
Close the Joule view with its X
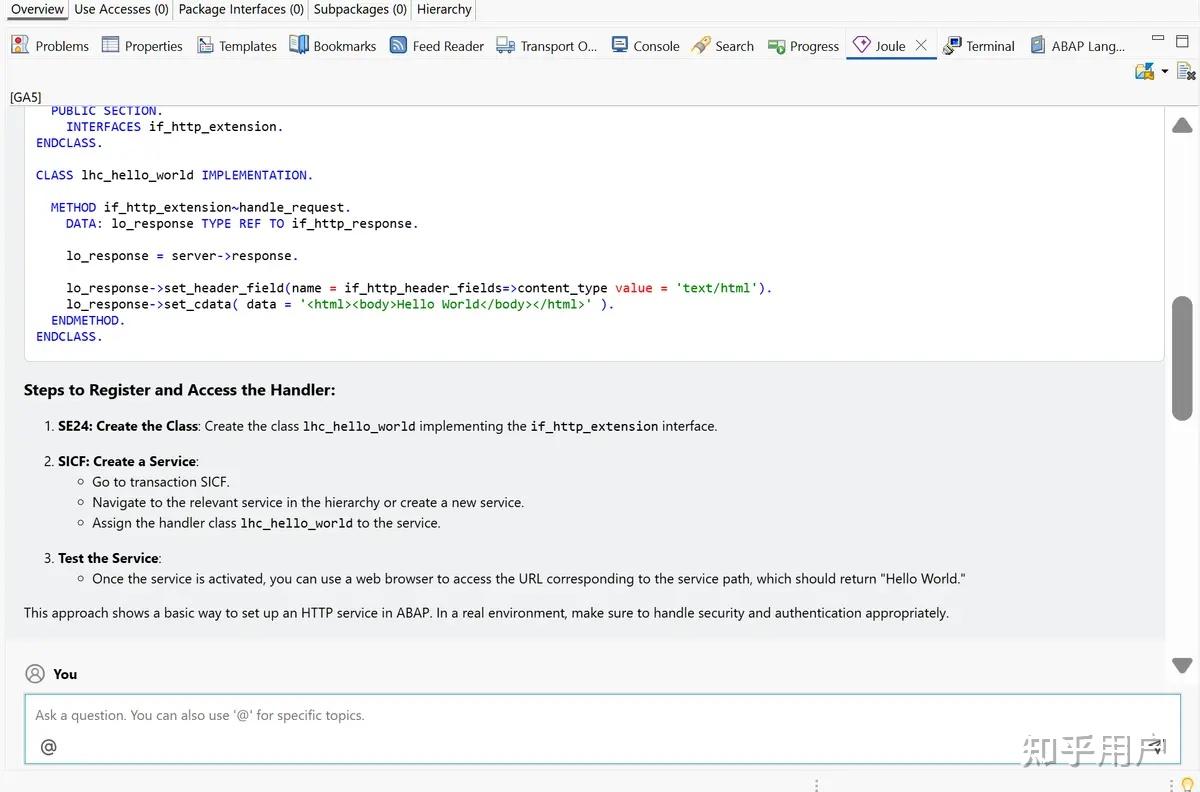coord(921,44)
